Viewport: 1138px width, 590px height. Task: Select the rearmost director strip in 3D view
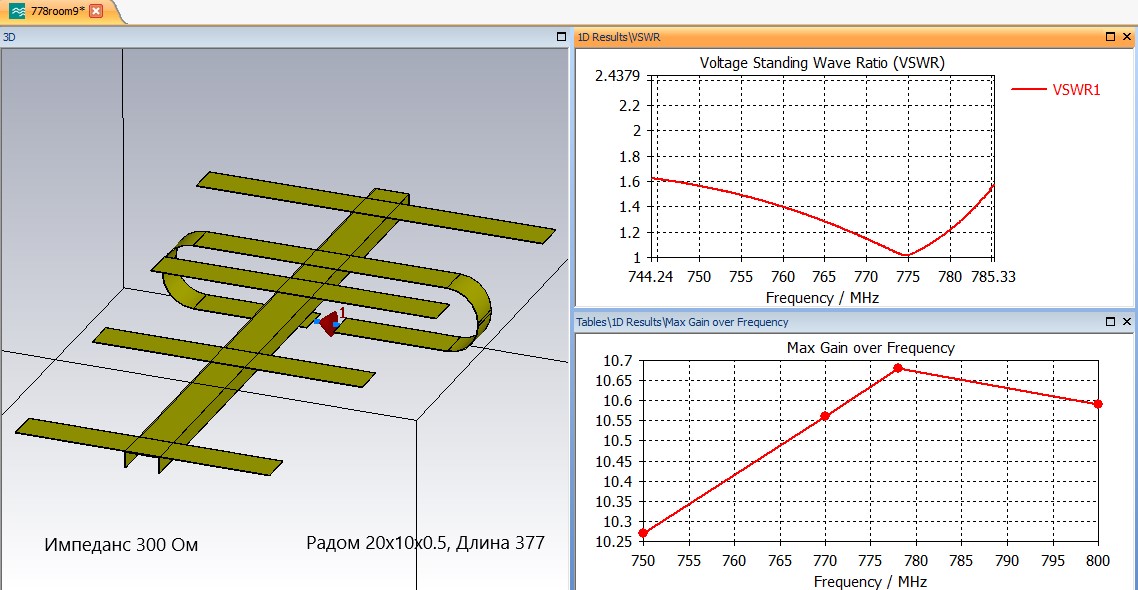[x=375, y=208]
